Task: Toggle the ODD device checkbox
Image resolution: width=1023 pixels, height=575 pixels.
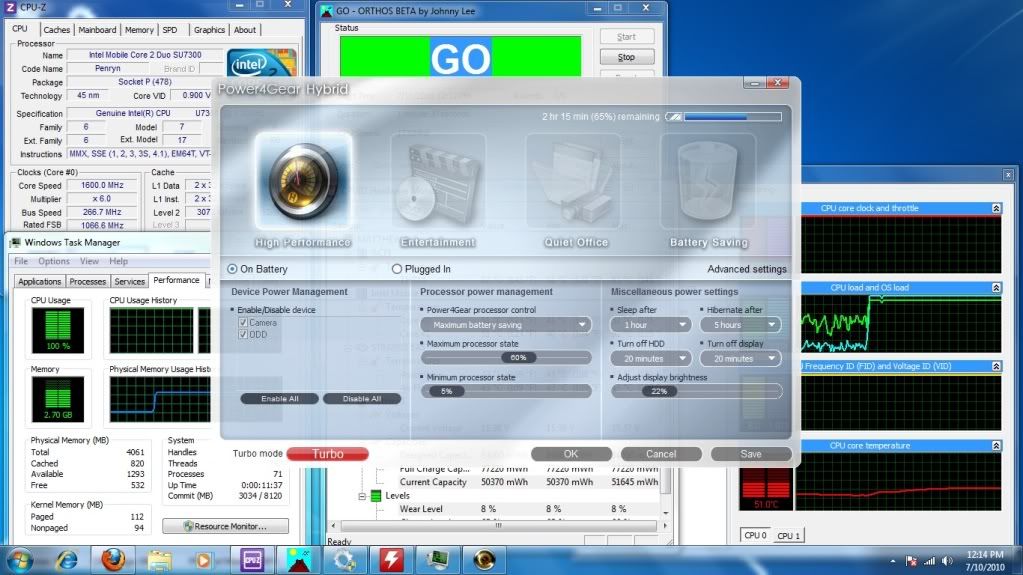Action: [243, 334]
